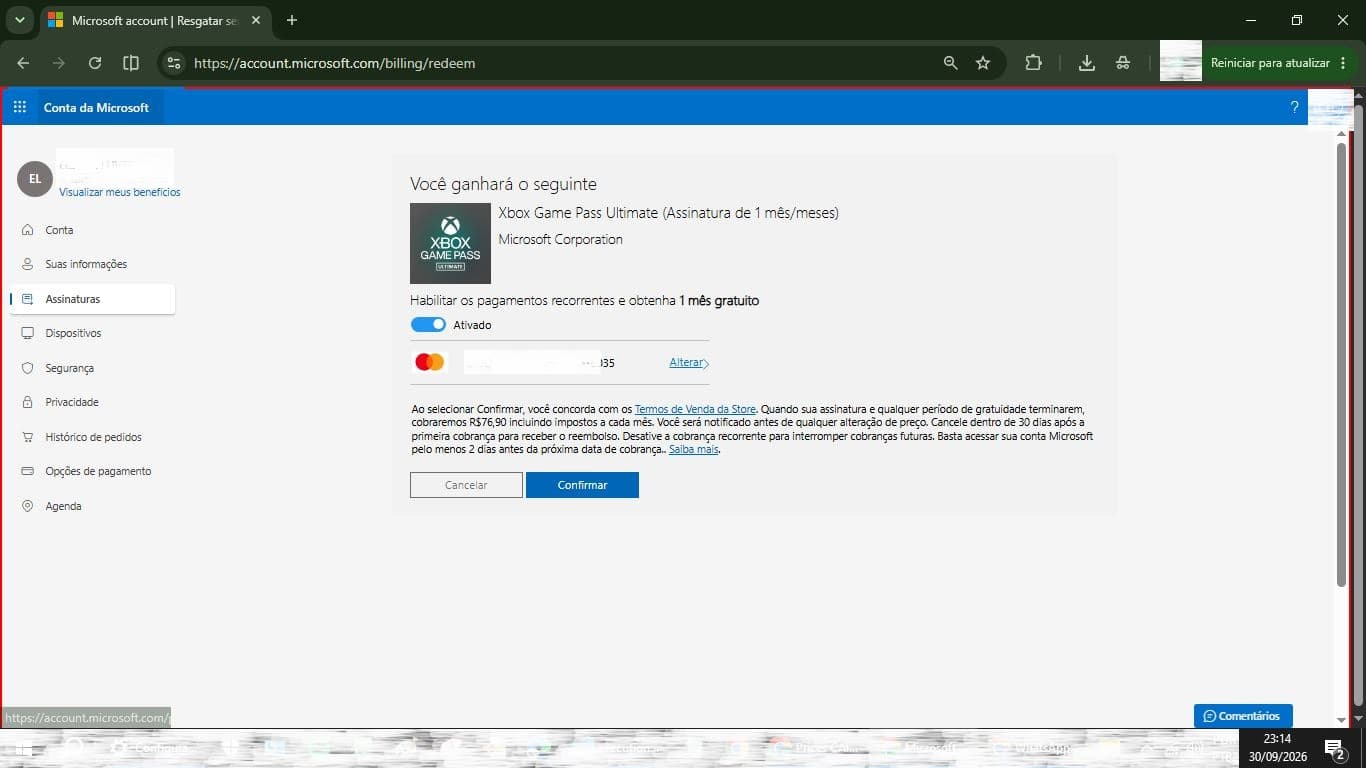The height and width of the screenshot is (768, 1366).
Task: Click Conta da Microsoft header title
Action: click(96, 107)
